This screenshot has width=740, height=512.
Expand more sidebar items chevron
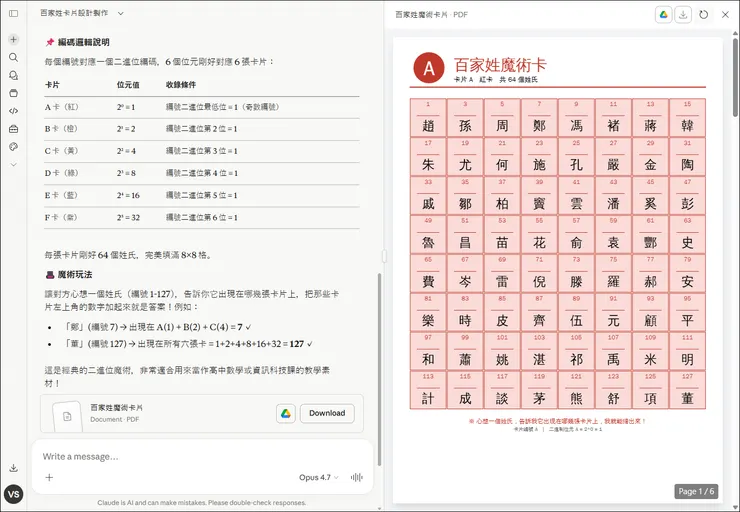(x=14, y=165)
